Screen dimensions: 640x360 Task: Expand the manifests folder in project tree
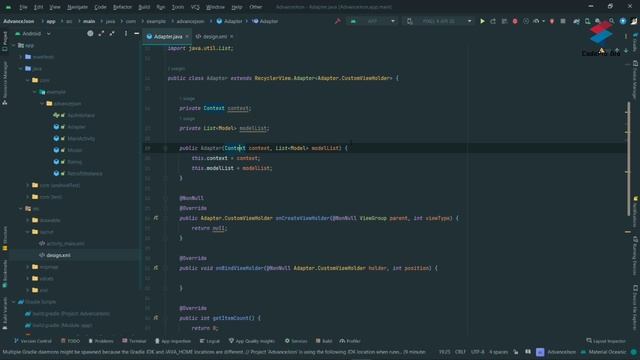21,57
